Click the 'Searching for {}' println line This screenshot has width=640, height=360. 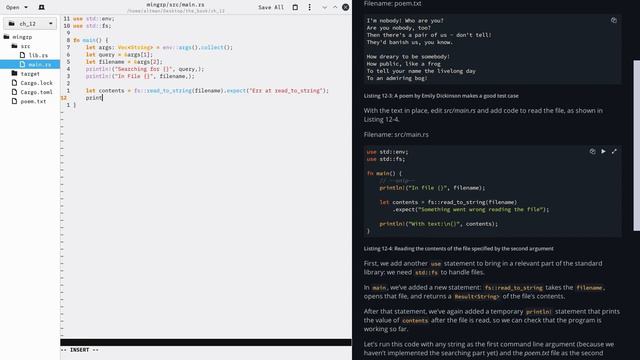pyautogui.click(x=144, y=69)
